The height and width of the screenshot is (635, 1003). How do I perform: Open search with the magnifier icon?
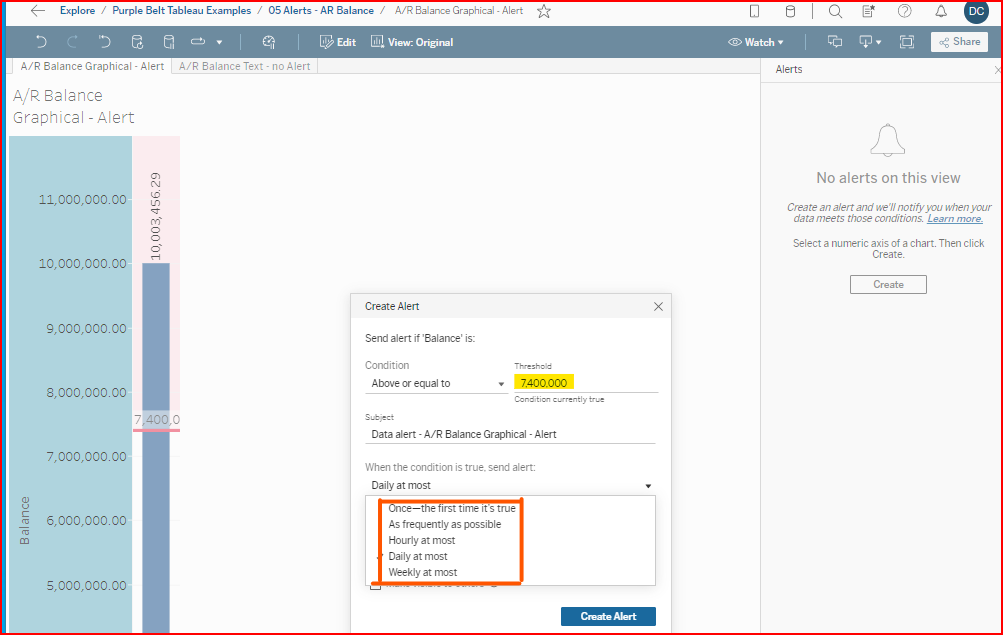(835, 12)
